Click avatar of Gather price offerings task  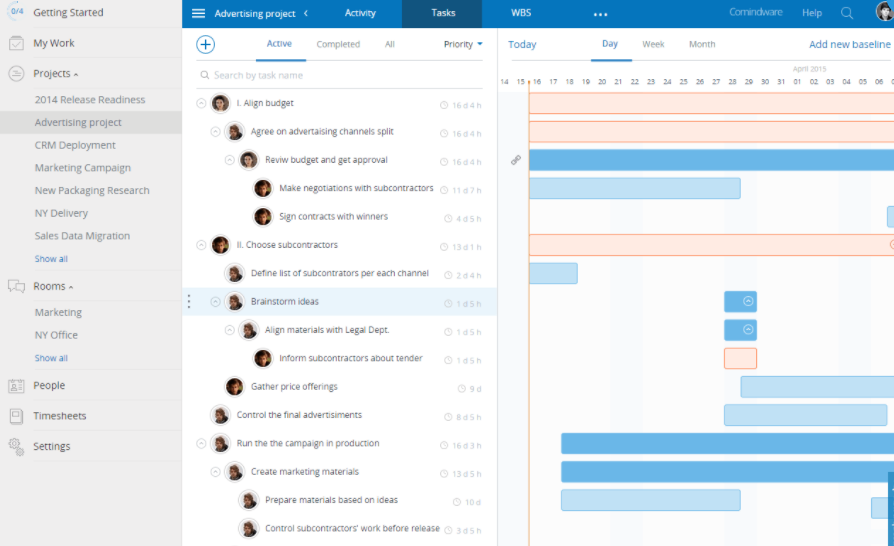click(x=234, y=386)
